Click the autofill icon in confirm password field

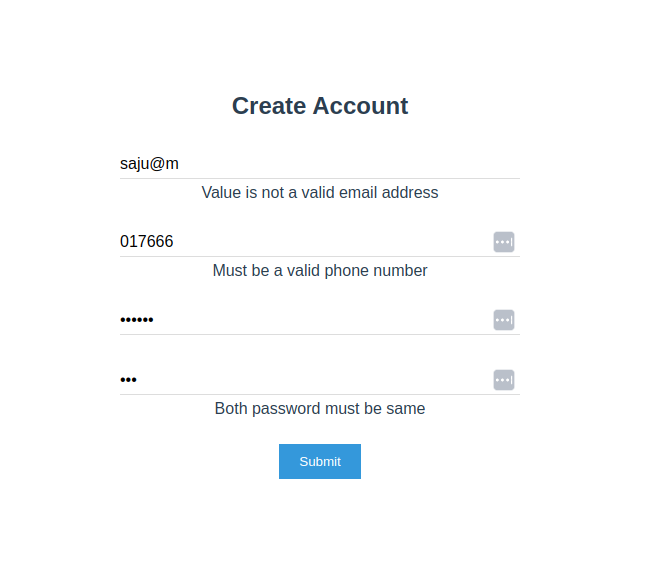pyautogui.click(x=504, y=380)
